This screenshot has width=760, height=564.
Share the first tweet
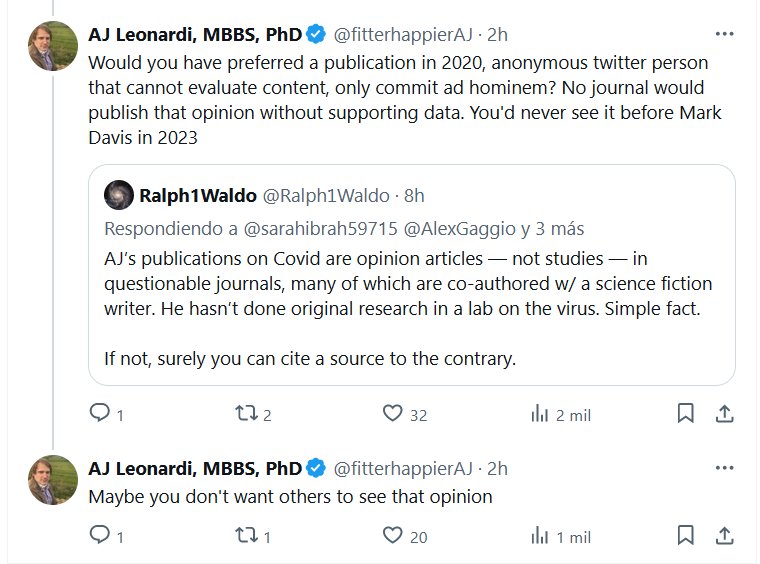726,413
